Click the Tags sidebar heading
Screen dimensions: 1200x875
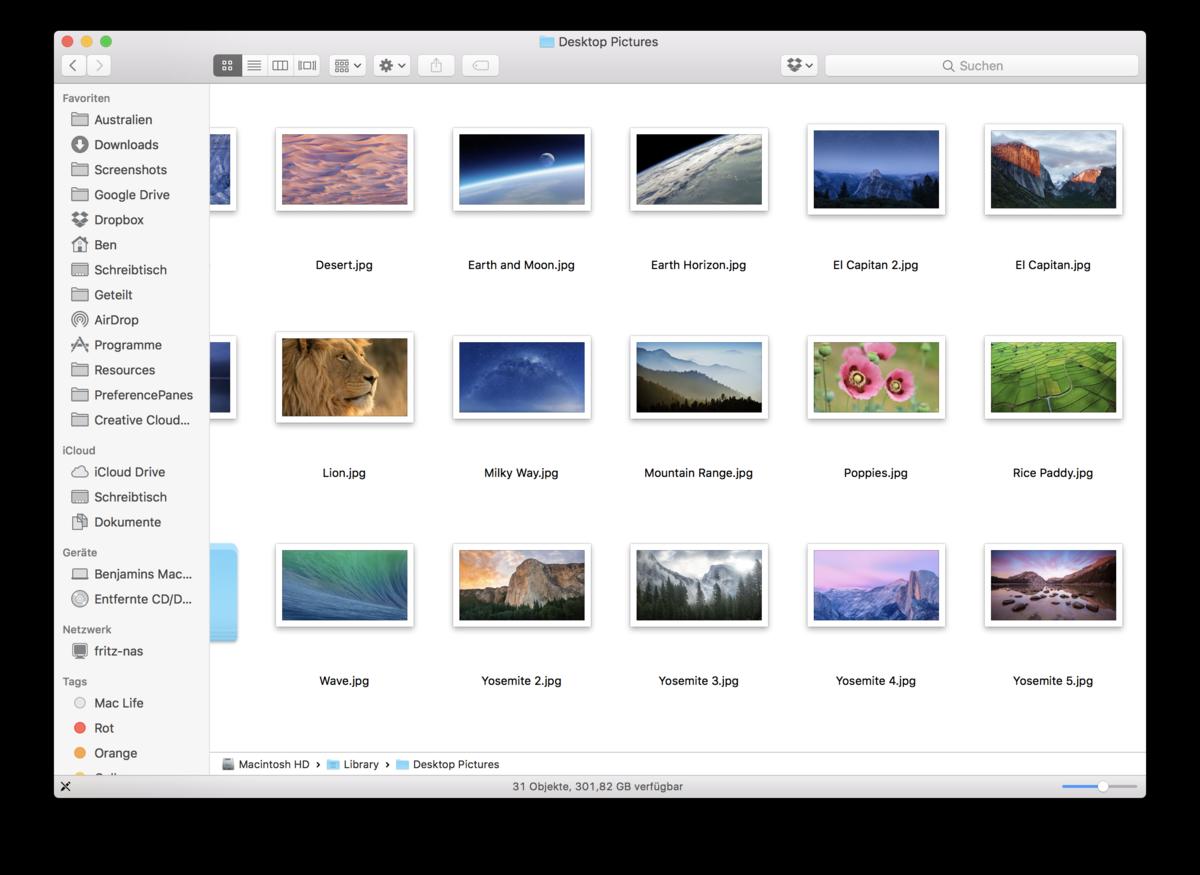point(75,681)
